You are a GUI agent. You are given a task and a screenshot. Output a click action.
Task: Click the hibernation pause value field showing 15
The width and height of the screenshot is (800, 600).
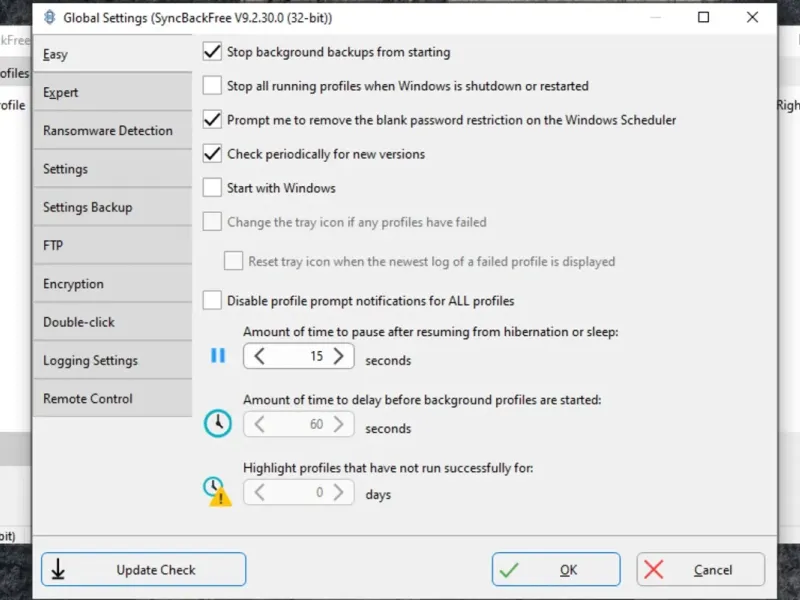[x=298, y=356]
